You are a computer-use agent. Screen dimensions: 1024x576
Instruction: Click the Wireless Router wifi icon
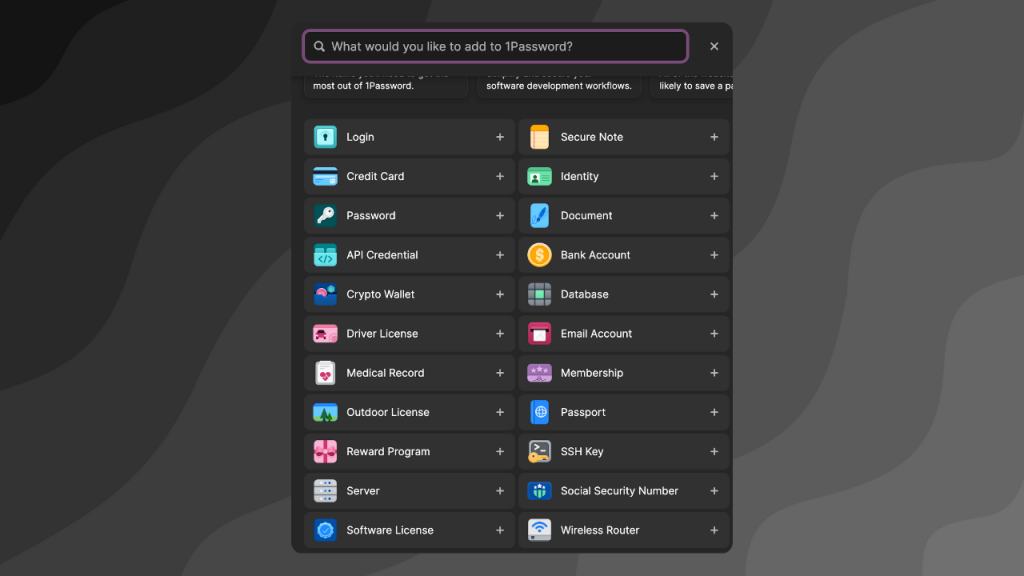tap(539, 530)
